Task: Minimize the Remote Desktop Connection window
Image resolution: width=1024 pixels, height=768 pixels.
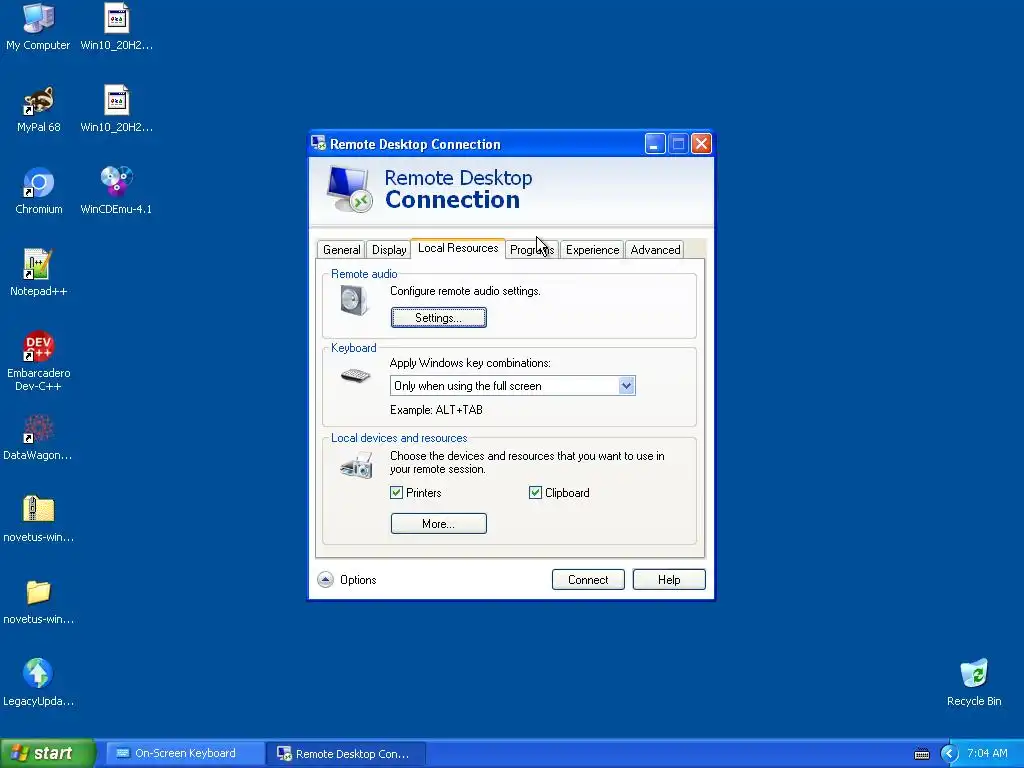Action: click(x=655, y=143)
